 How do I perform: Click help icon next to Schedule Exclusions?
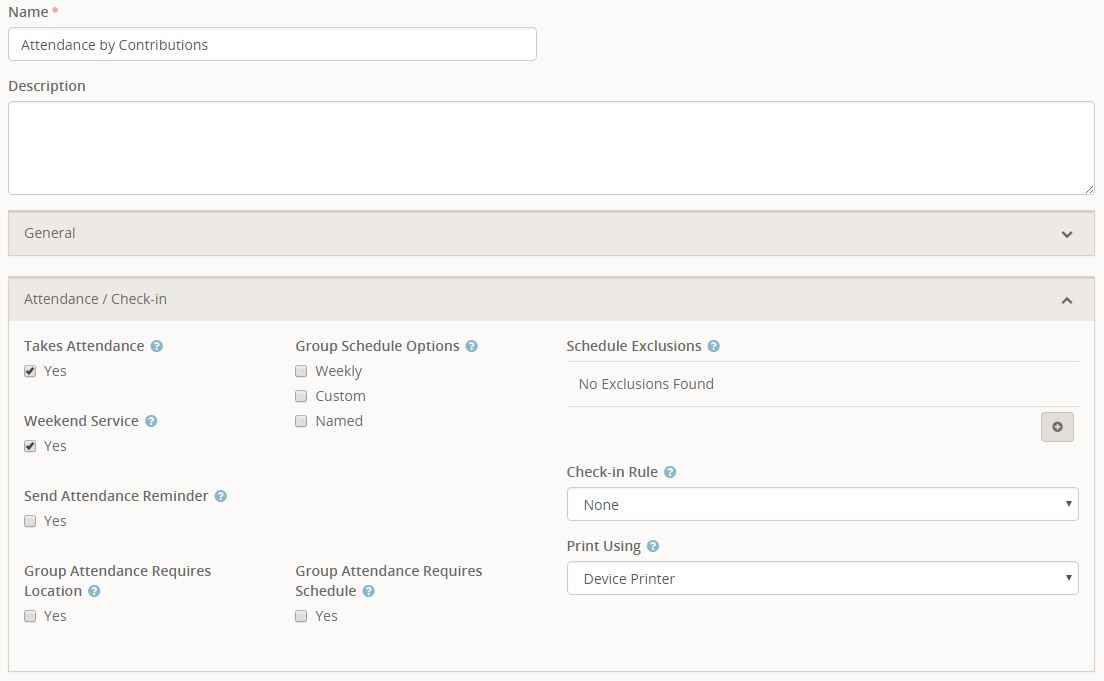coord(714,346)
